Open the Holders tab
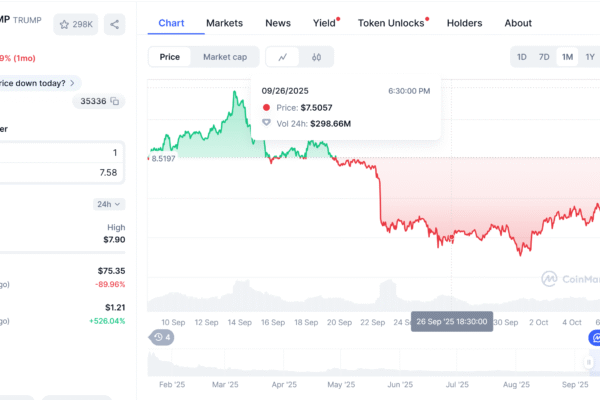The image size is (600, 400). pos(464,23)
